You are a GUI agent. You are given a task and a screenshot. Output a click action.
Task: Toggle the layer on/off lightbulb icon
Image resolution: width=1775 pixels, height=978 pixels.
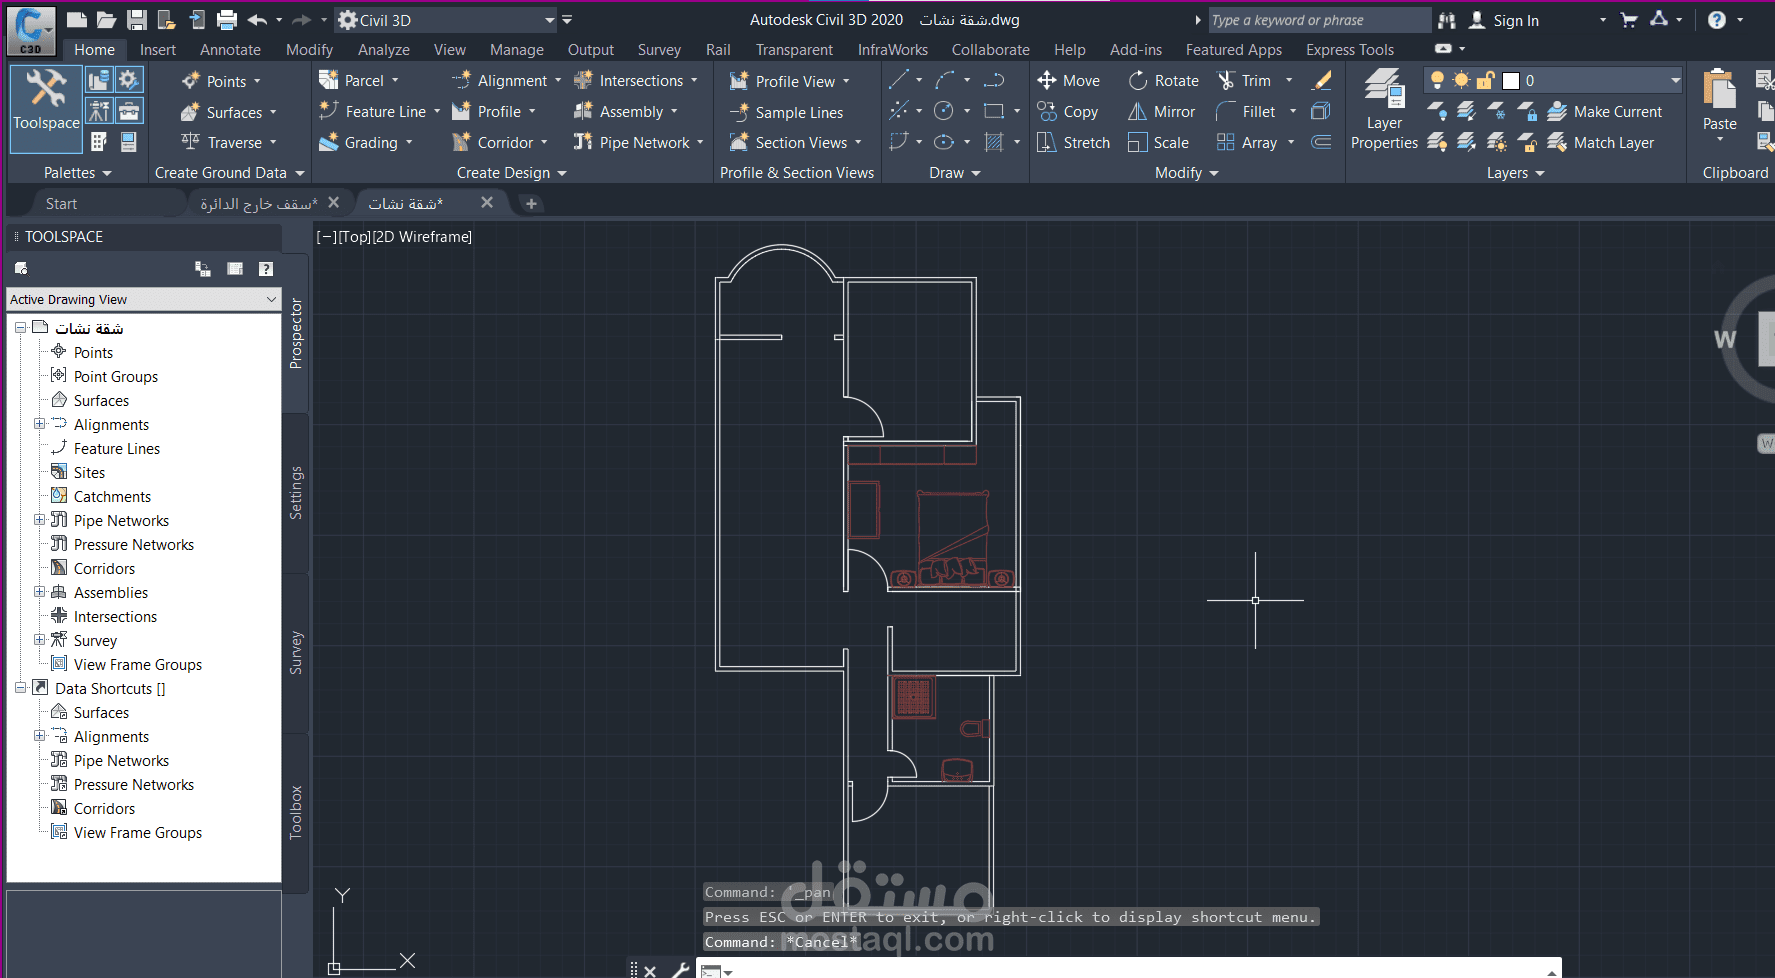point(1437,80)
